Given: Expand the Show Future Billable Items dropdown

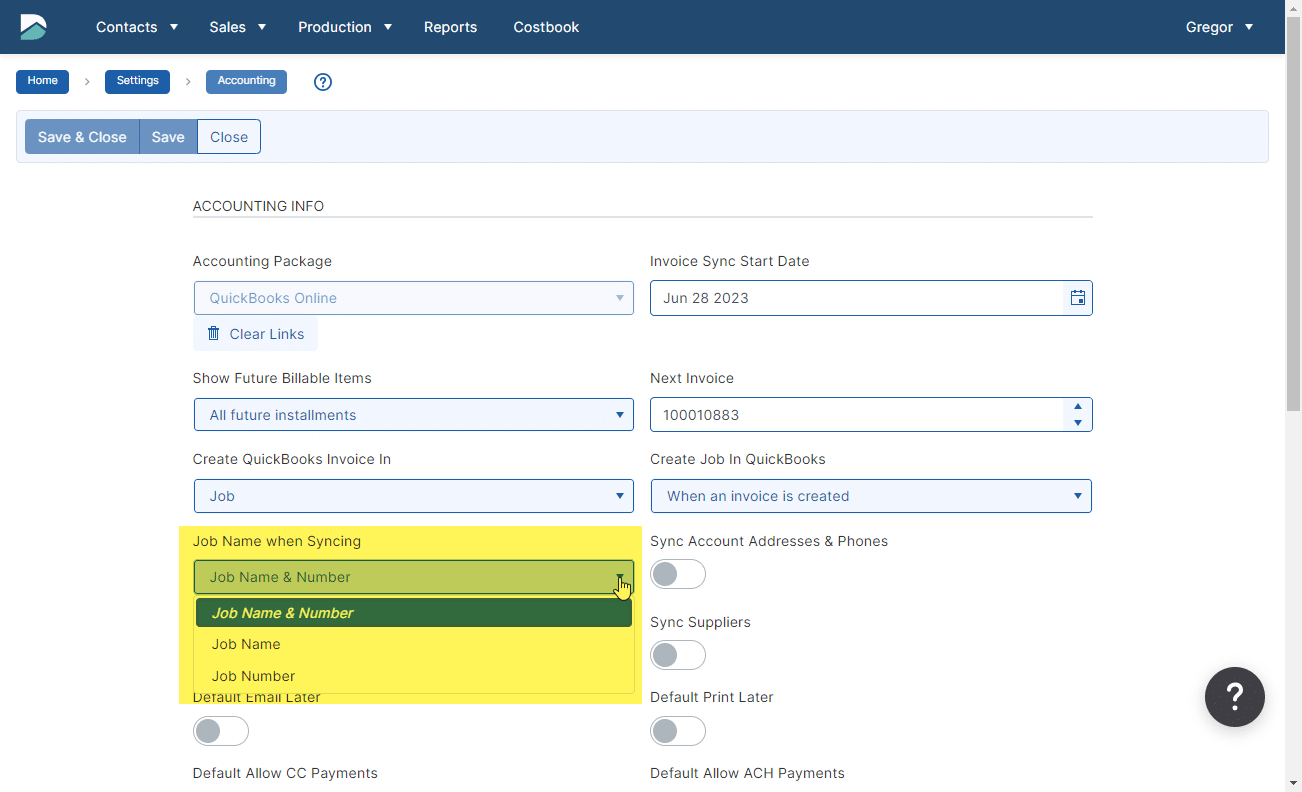Looking at the screenshot, I should [x=413, y=415].
